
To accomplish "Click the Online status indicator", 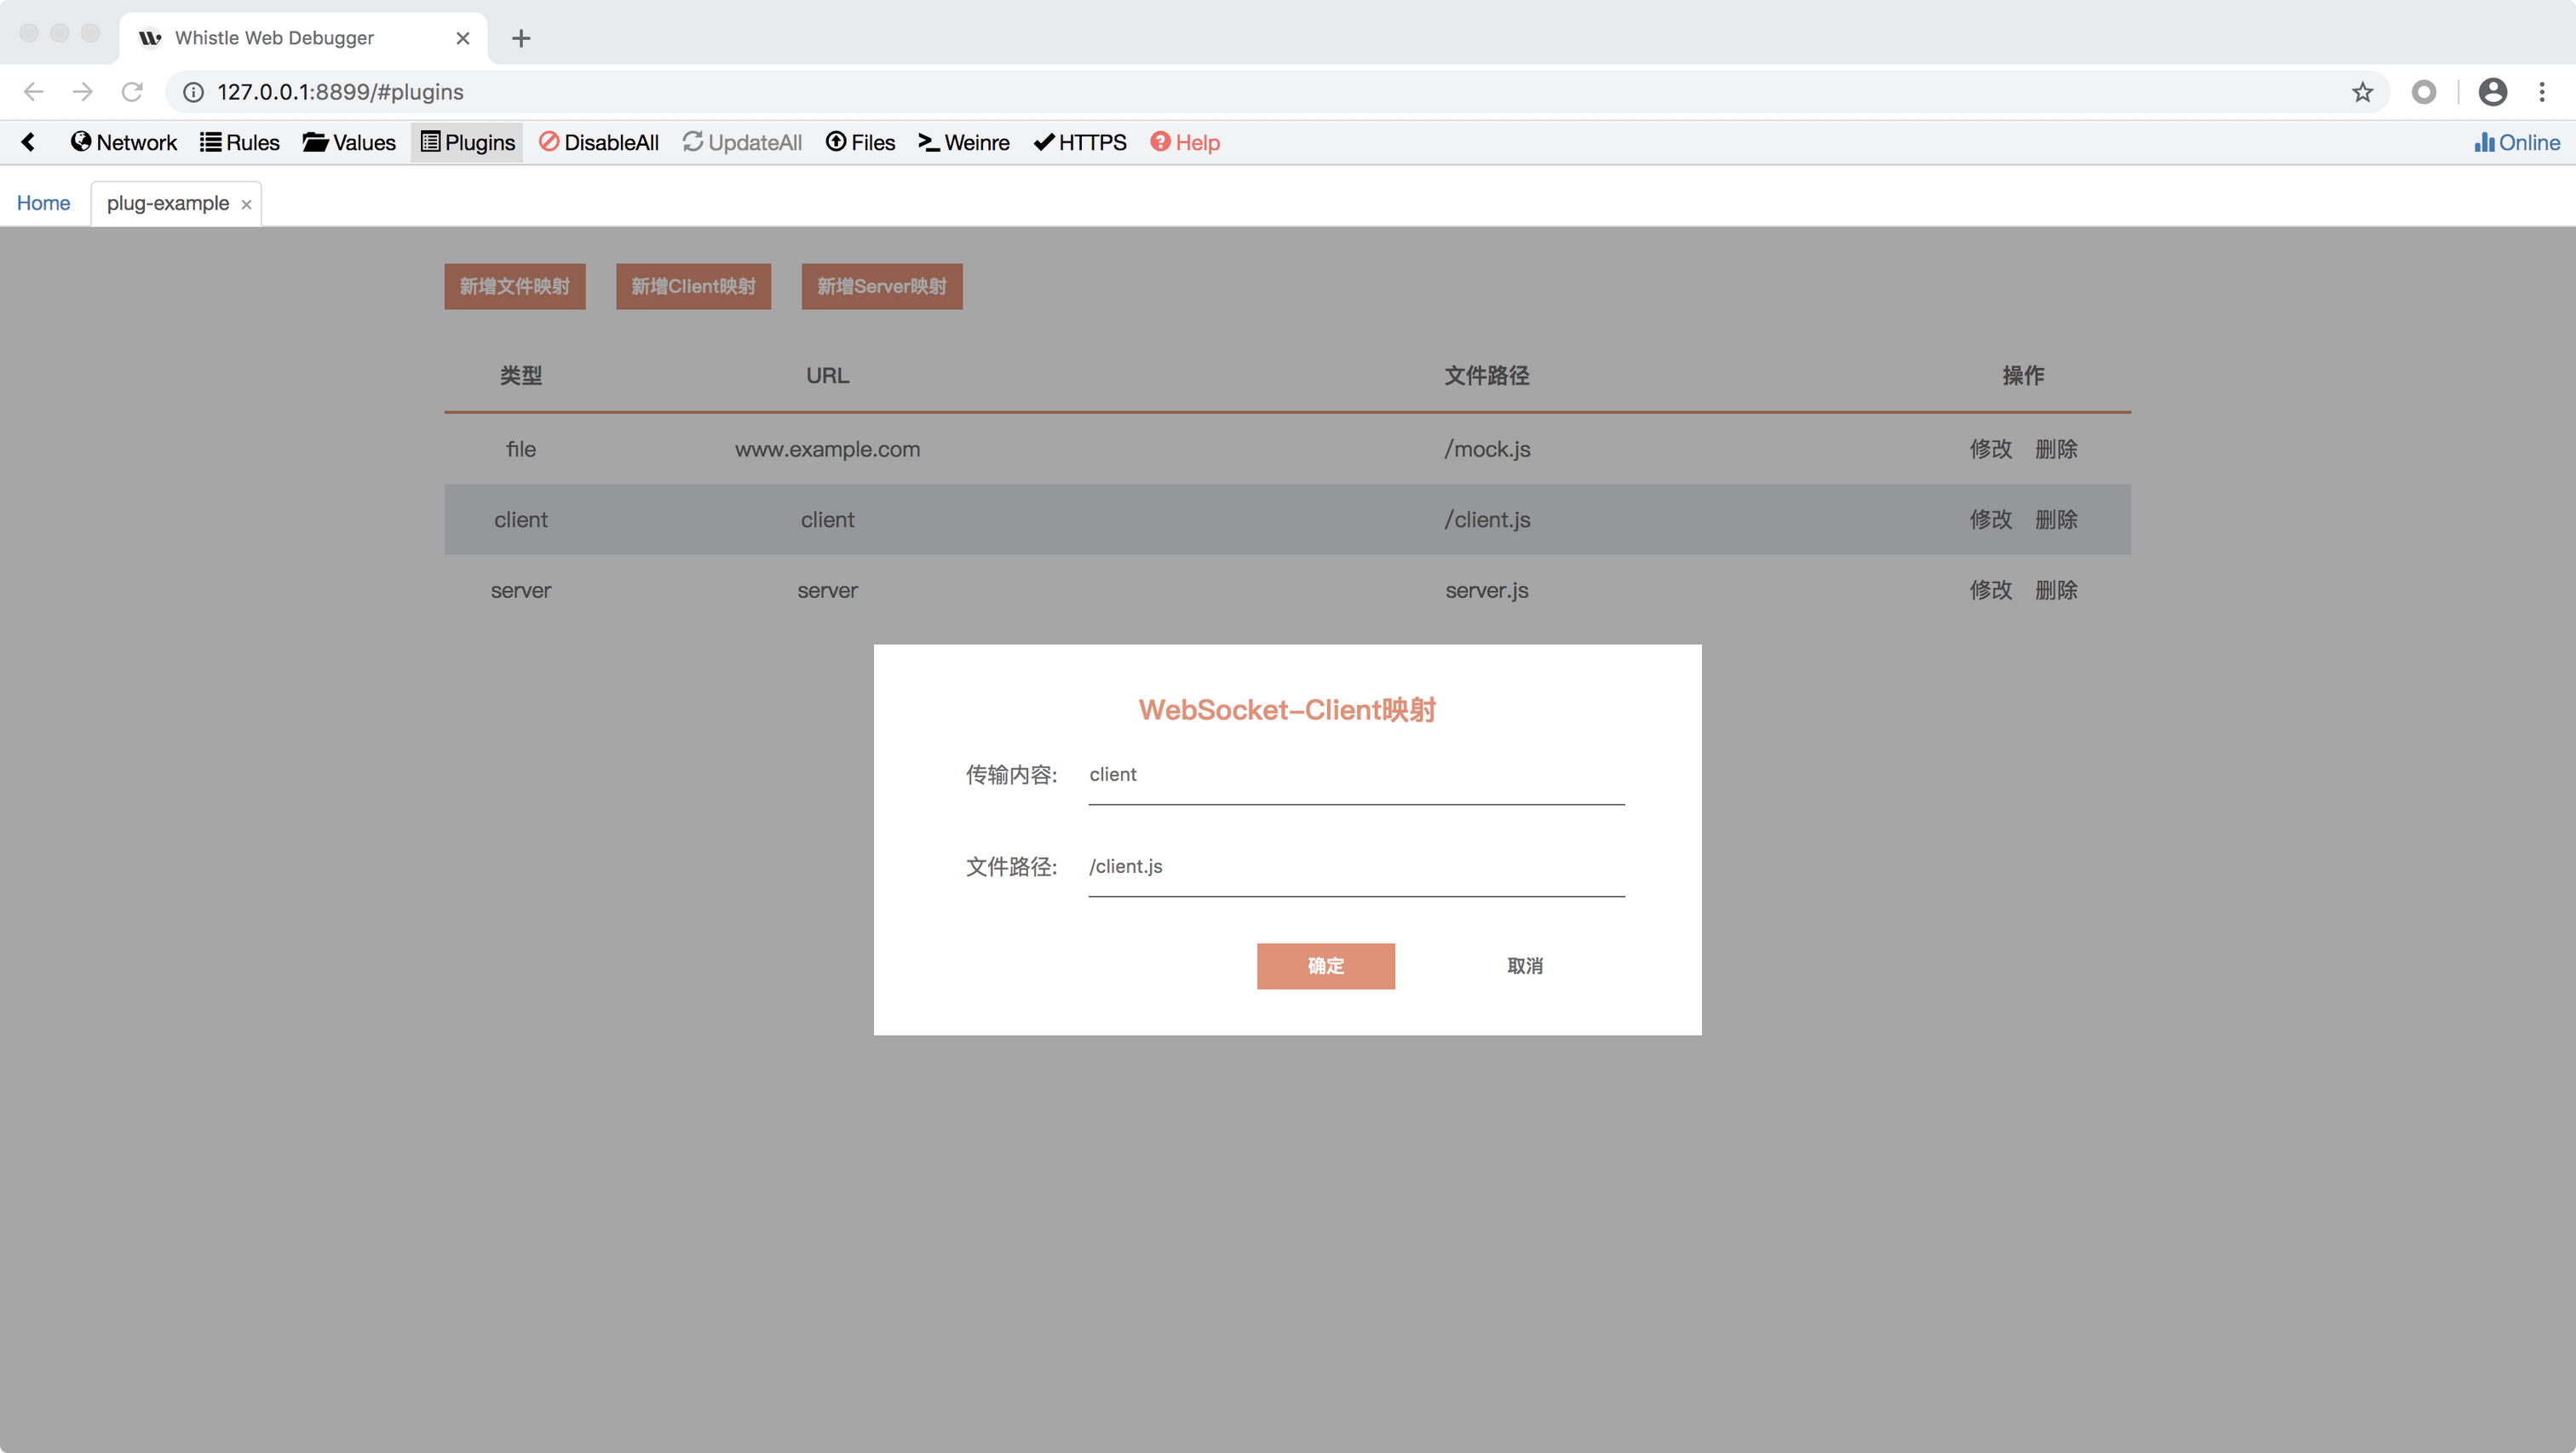I will [x=2517, y=142].
